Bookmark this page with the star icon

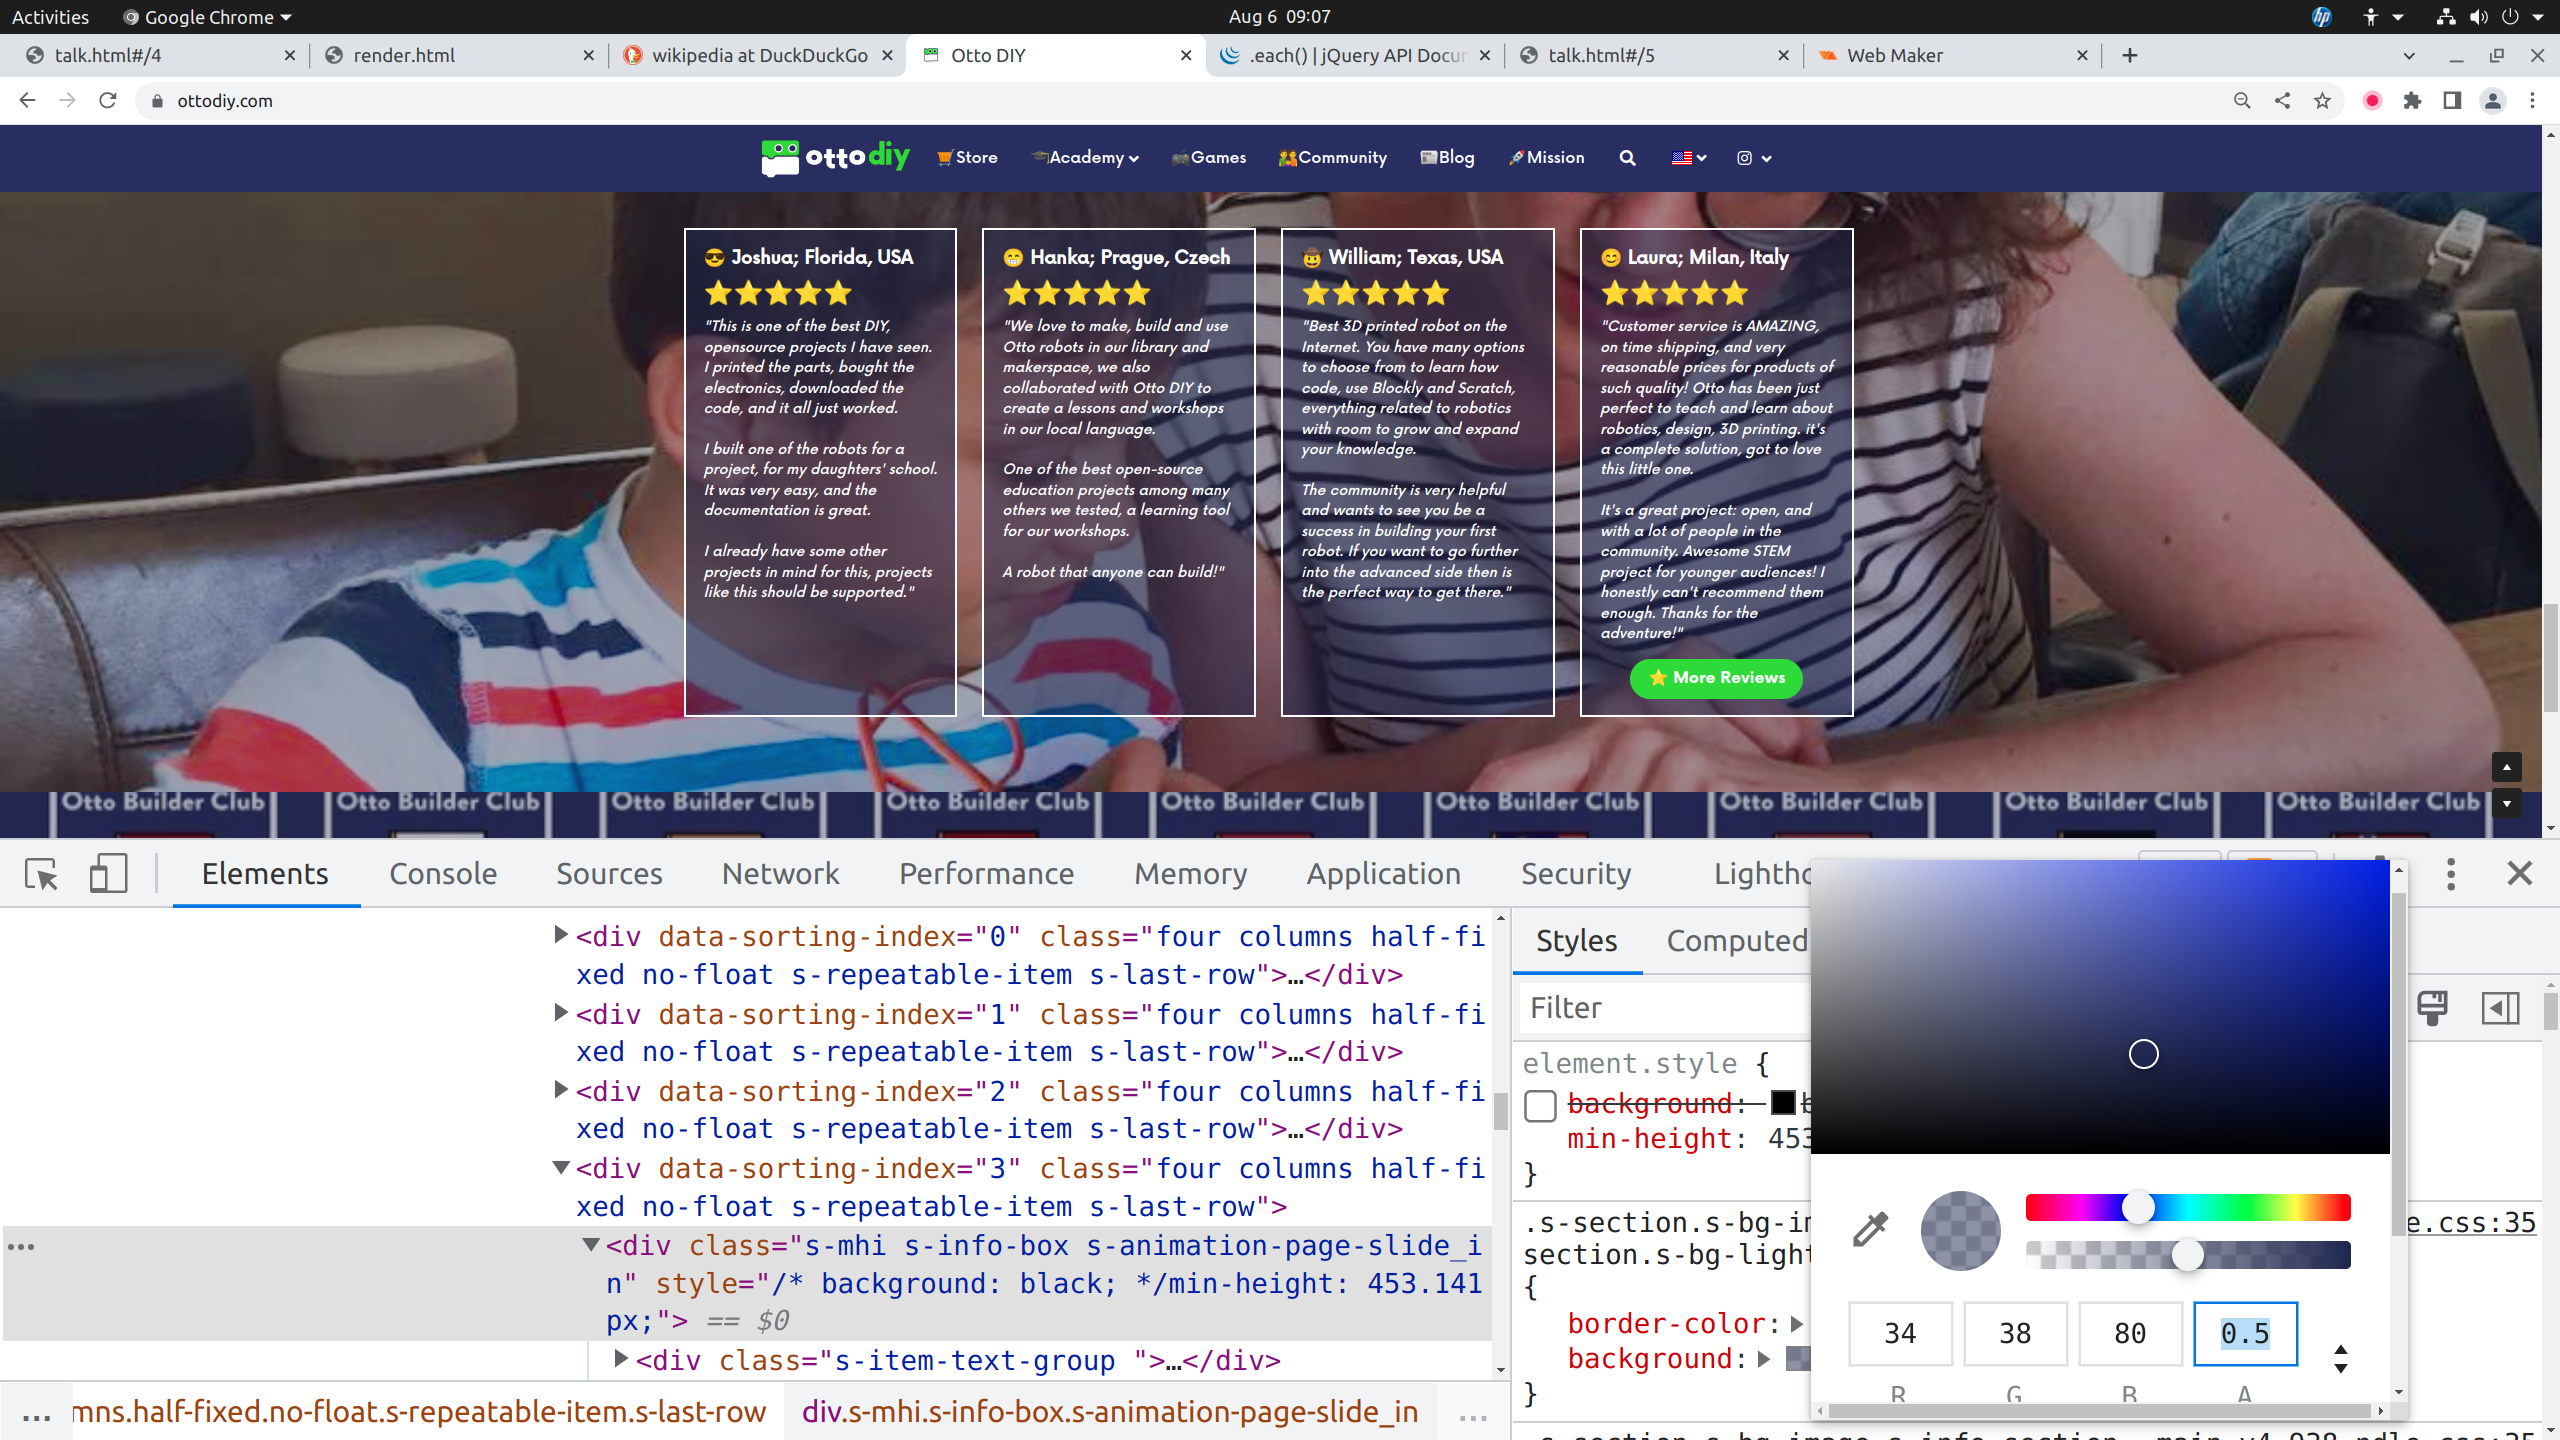pos(2322,101)
